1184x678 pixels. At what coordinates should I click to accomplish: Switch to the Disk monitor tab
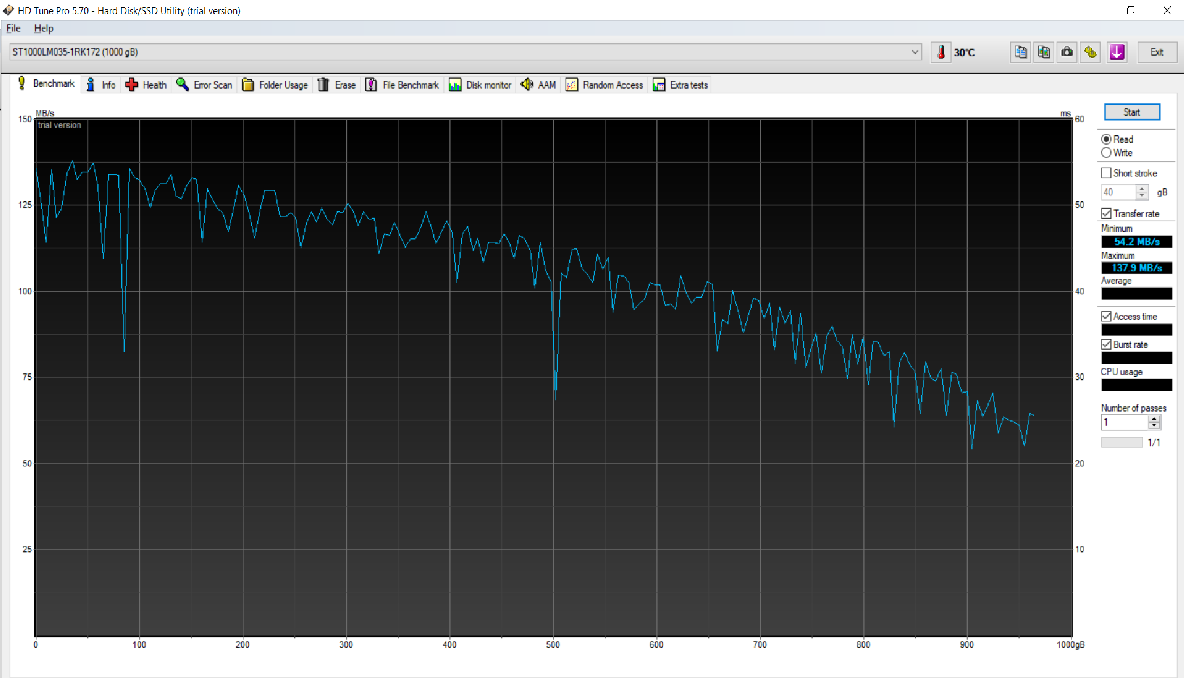coord(480,85)
